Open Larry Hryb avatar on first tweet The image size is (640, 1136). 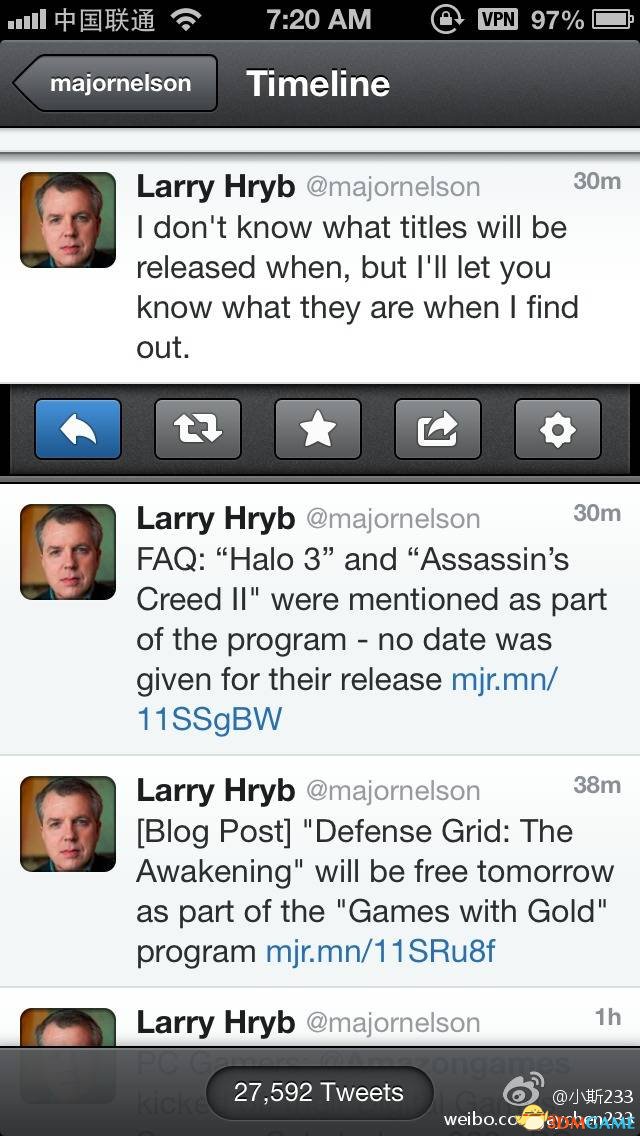[68, 220]
